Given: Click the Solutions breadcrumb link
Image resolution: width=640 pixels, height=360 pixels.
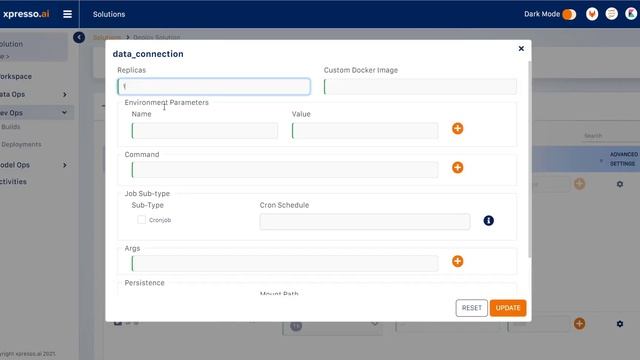Looking at the screenshot, I should tap(107, 37).
